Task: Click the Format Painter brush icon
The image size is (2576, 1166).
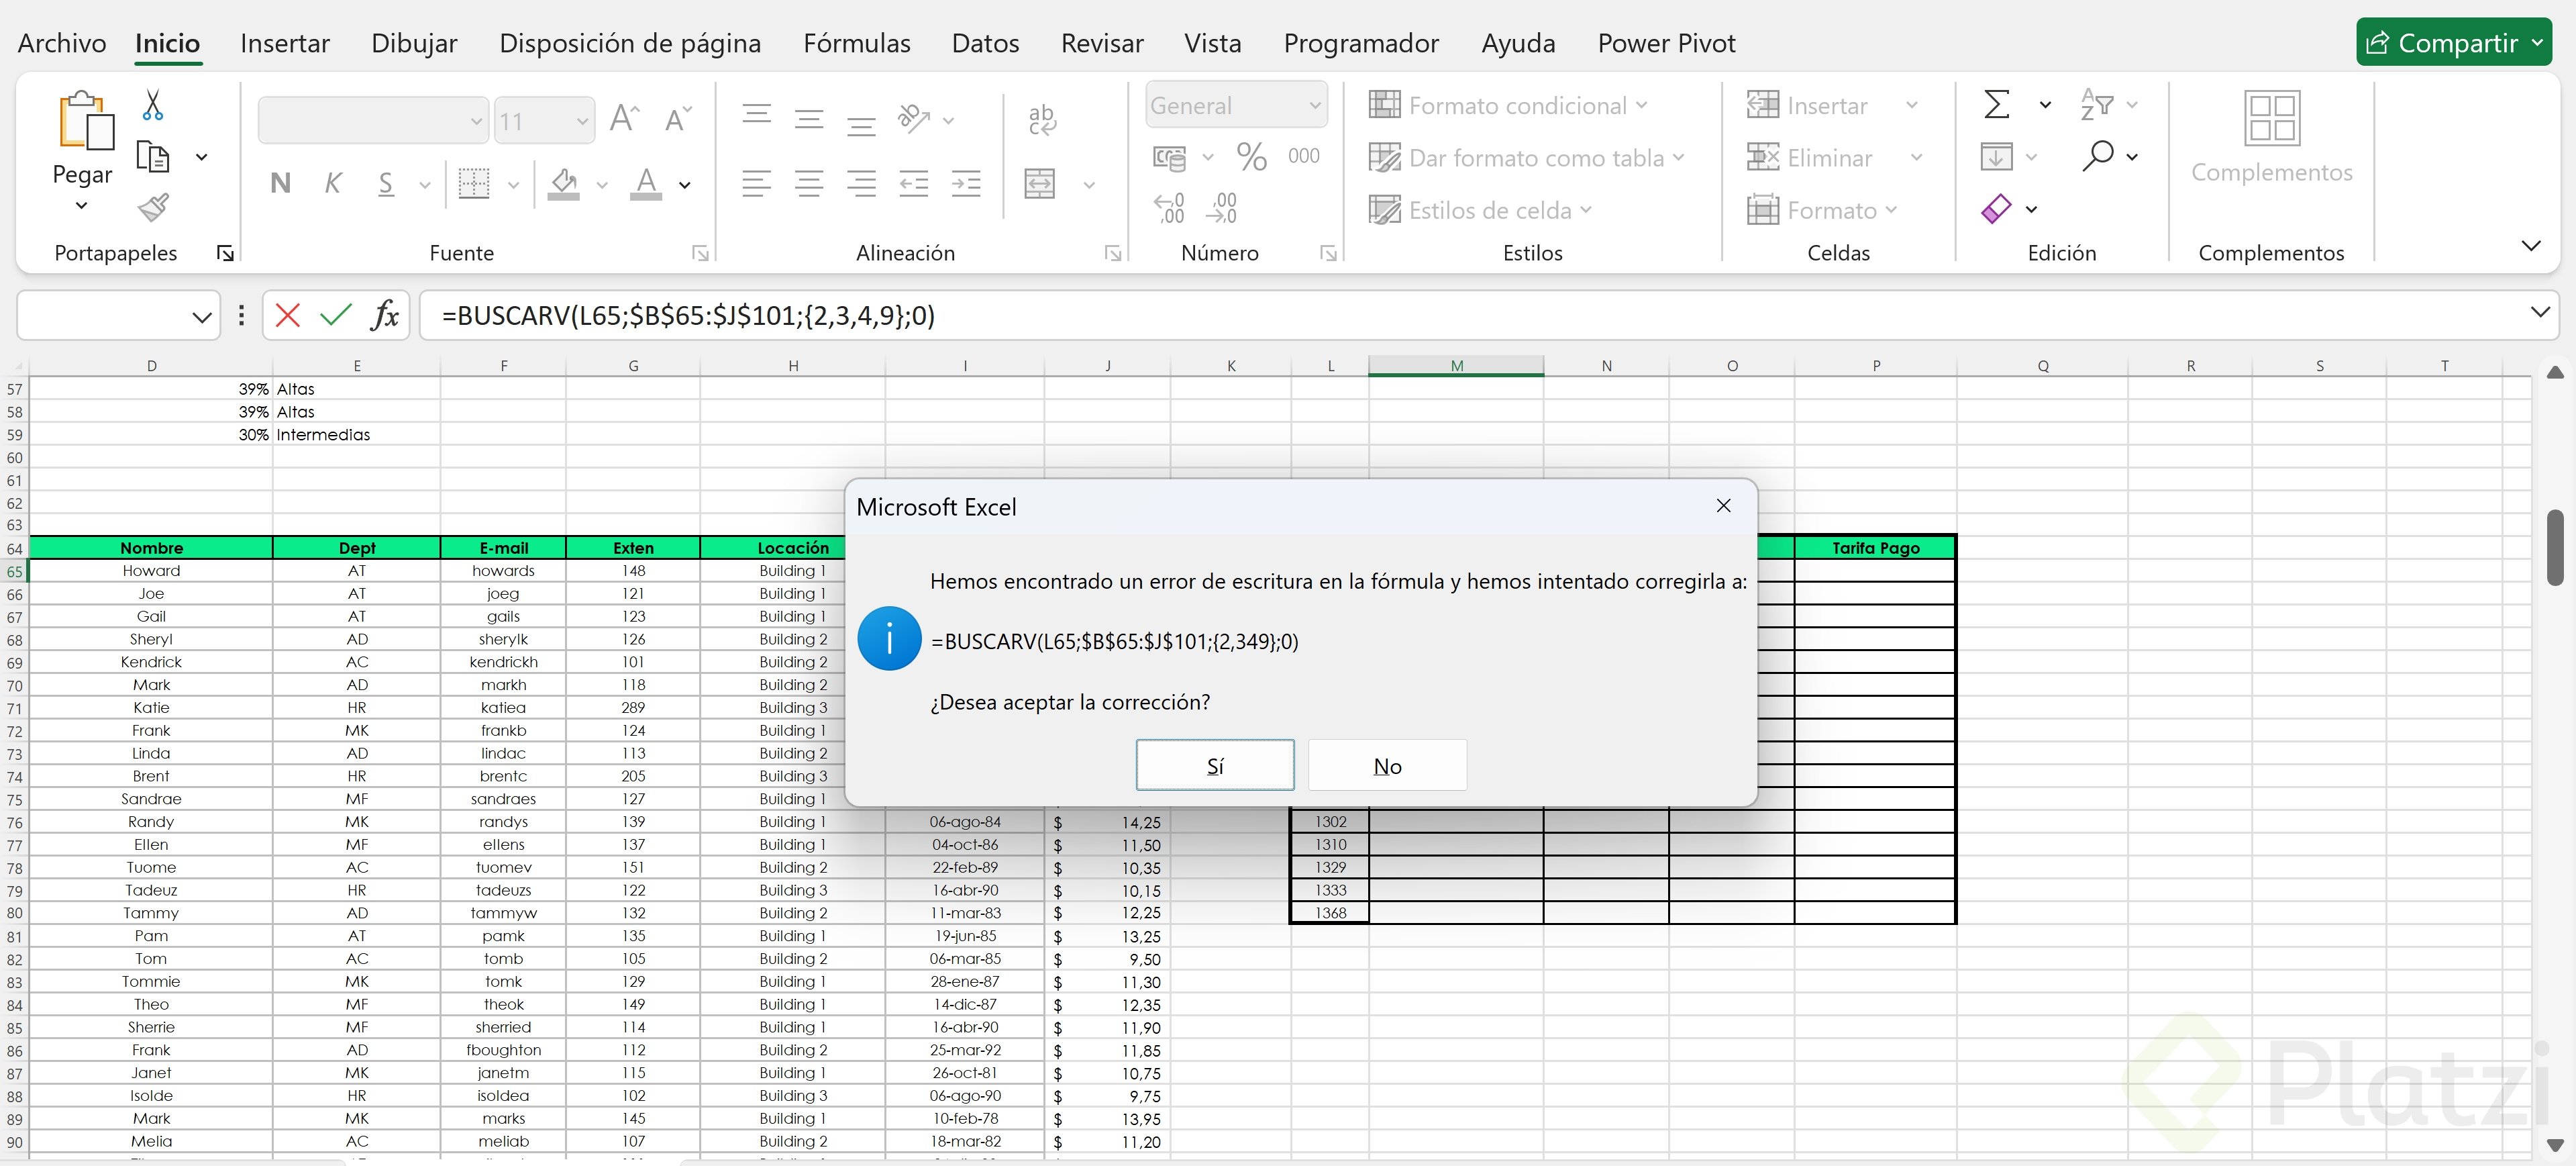Action: 152,208
